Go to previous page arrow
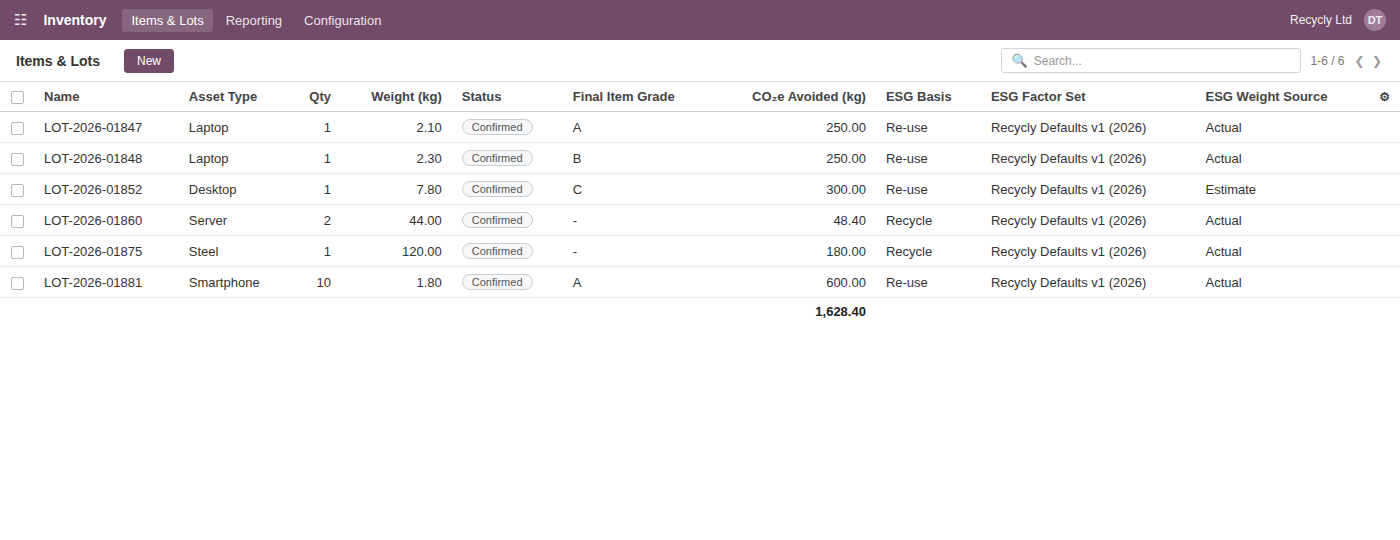 click(x=1359, y=61)
